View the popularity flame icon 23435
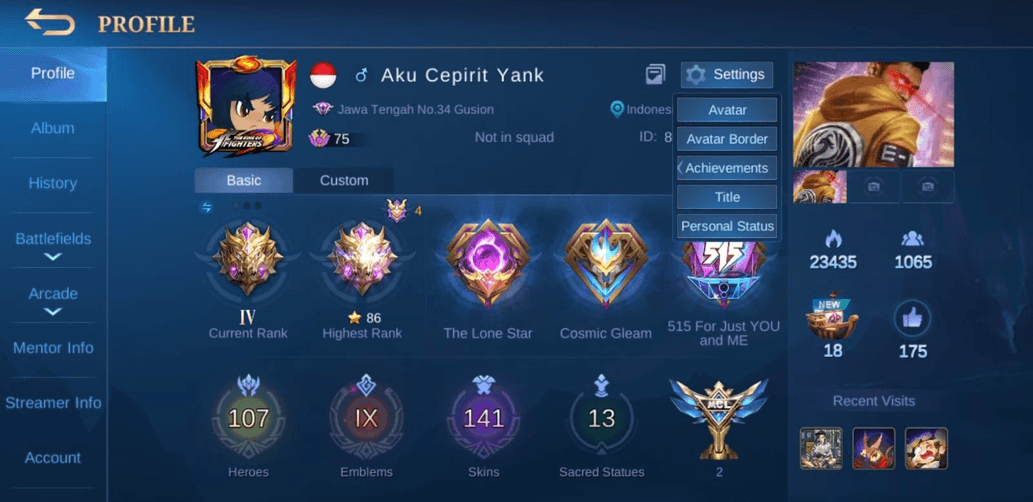This screenshot has height=502, width=1033. pyautogui.click(x=833, y=239)
